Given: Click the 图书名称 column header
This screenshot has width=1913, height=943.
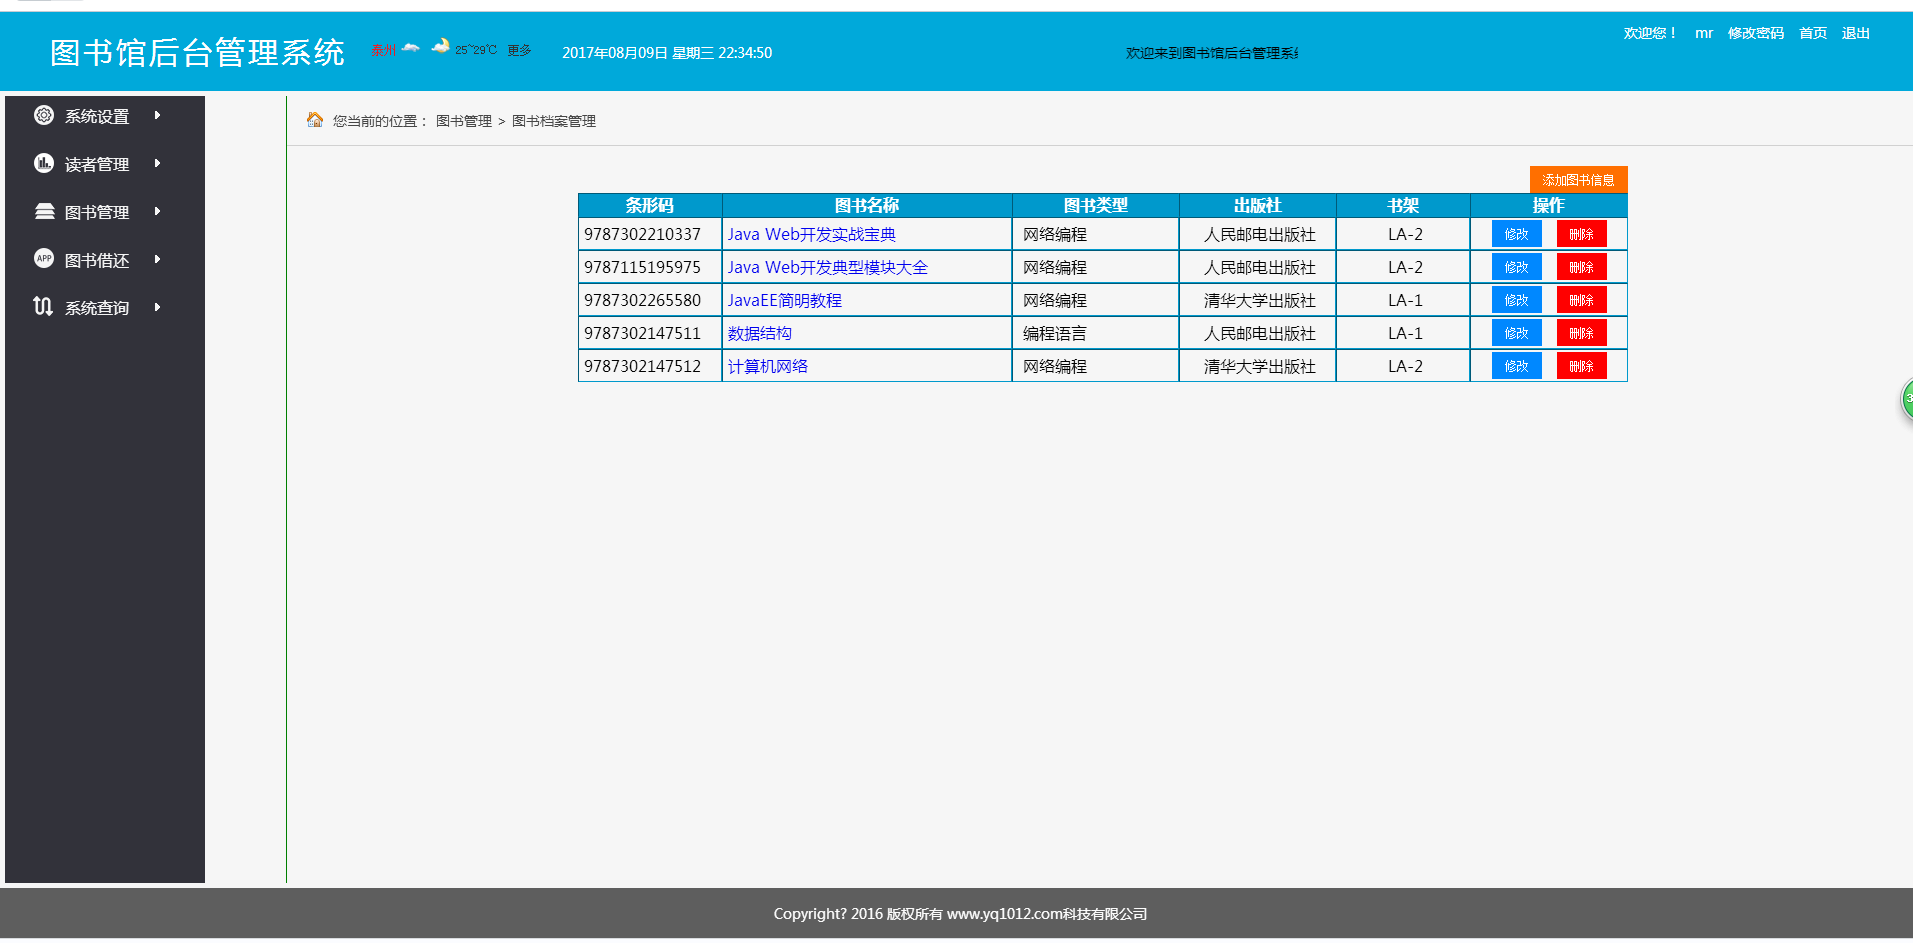Looking at the screenshot, I should [867, 205].
